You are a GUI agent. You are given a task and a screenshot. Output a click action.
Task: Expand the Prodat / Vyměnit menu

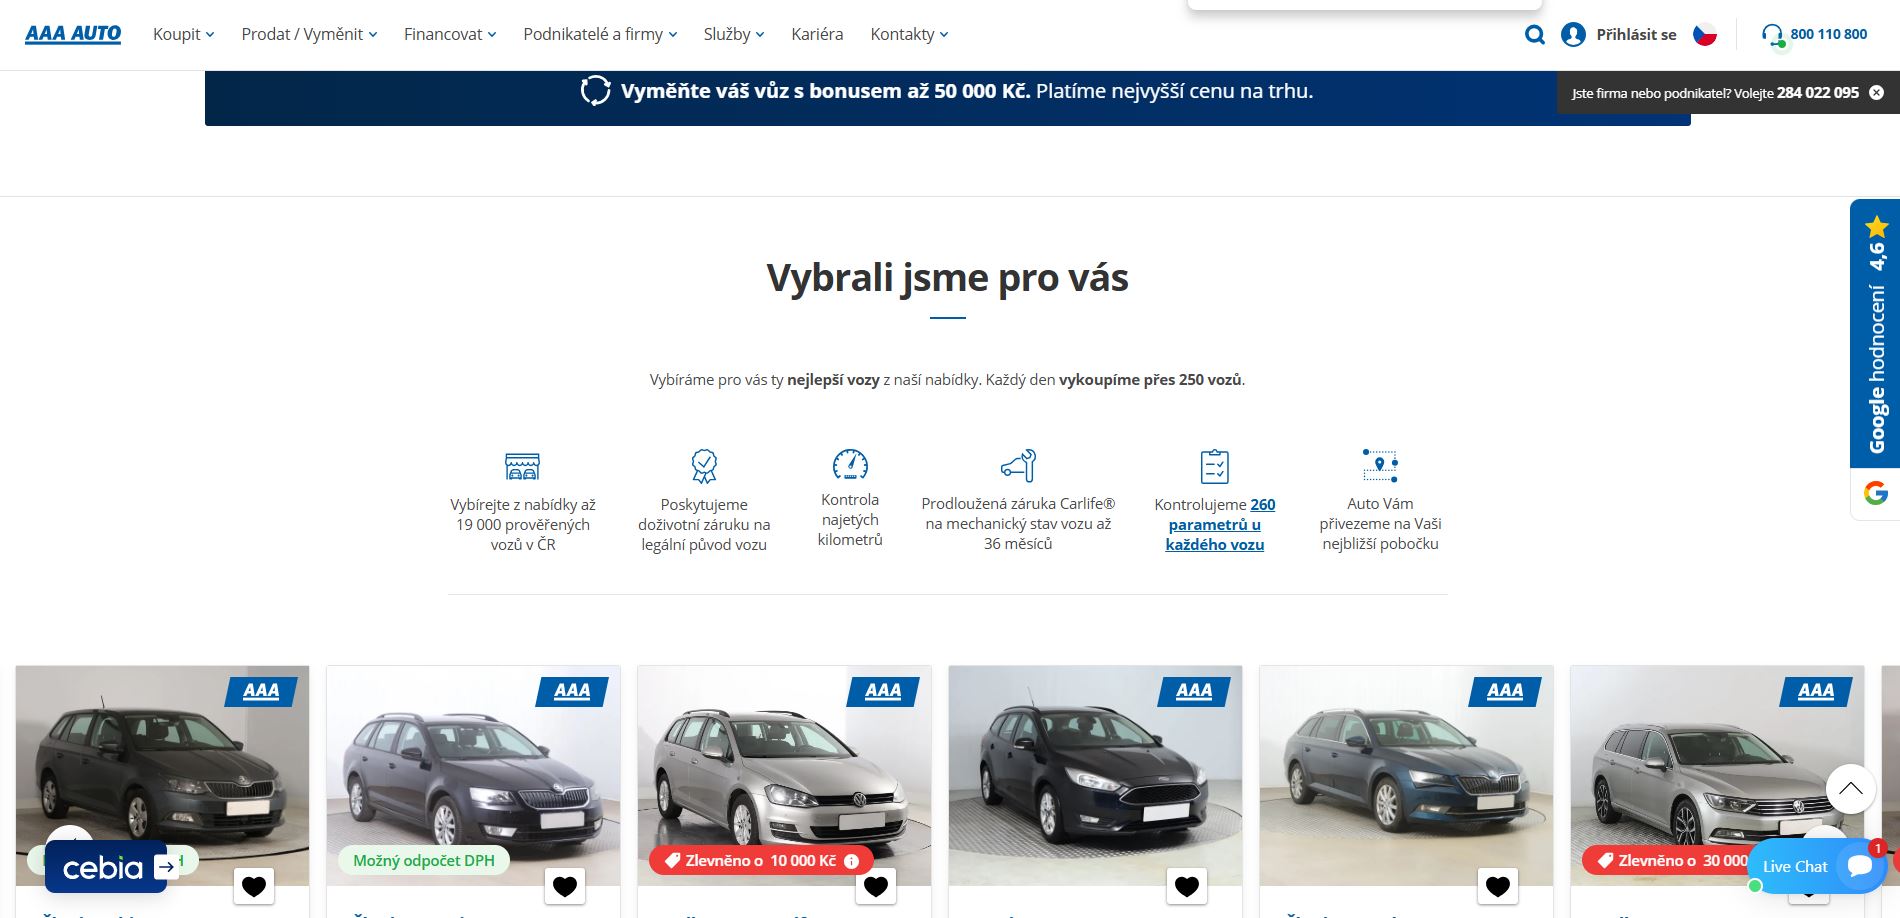(x=309, y=34)
